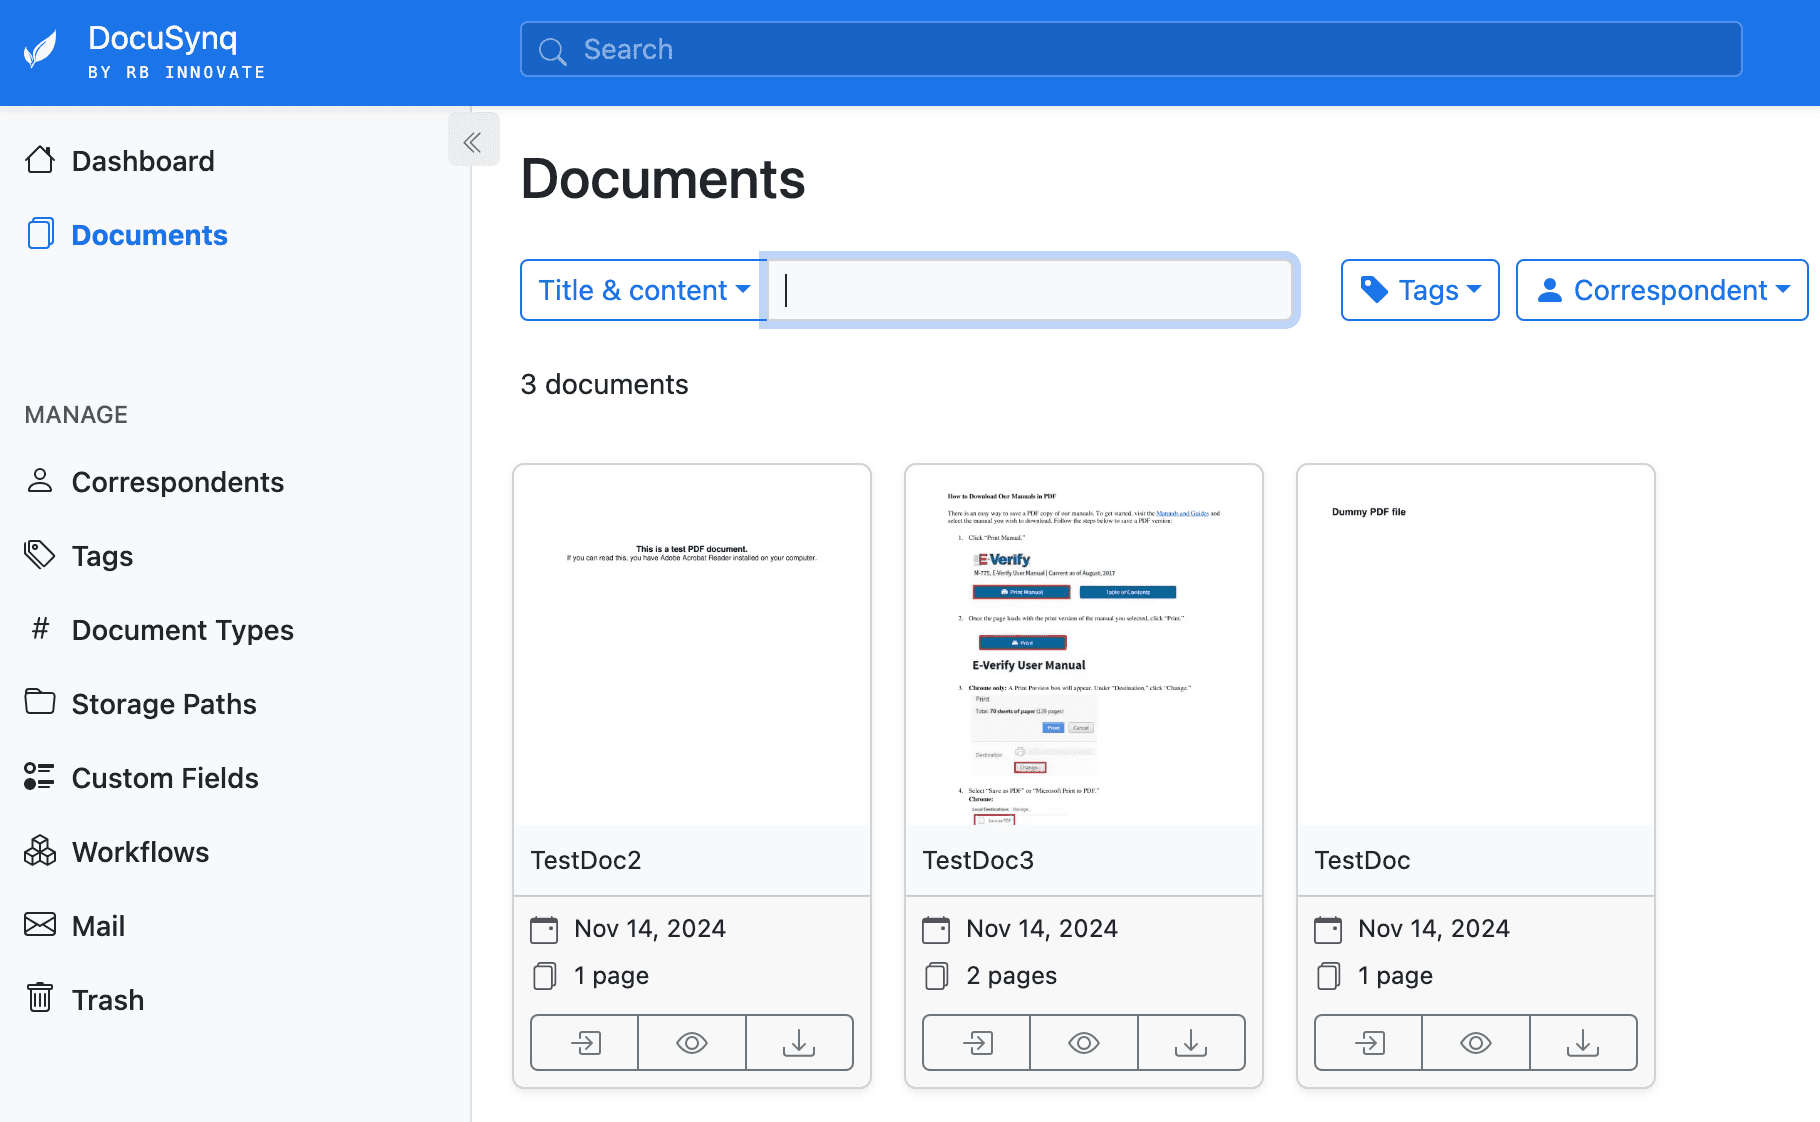Open the Correspondent filter dropdown

(x=1661, y=290)
